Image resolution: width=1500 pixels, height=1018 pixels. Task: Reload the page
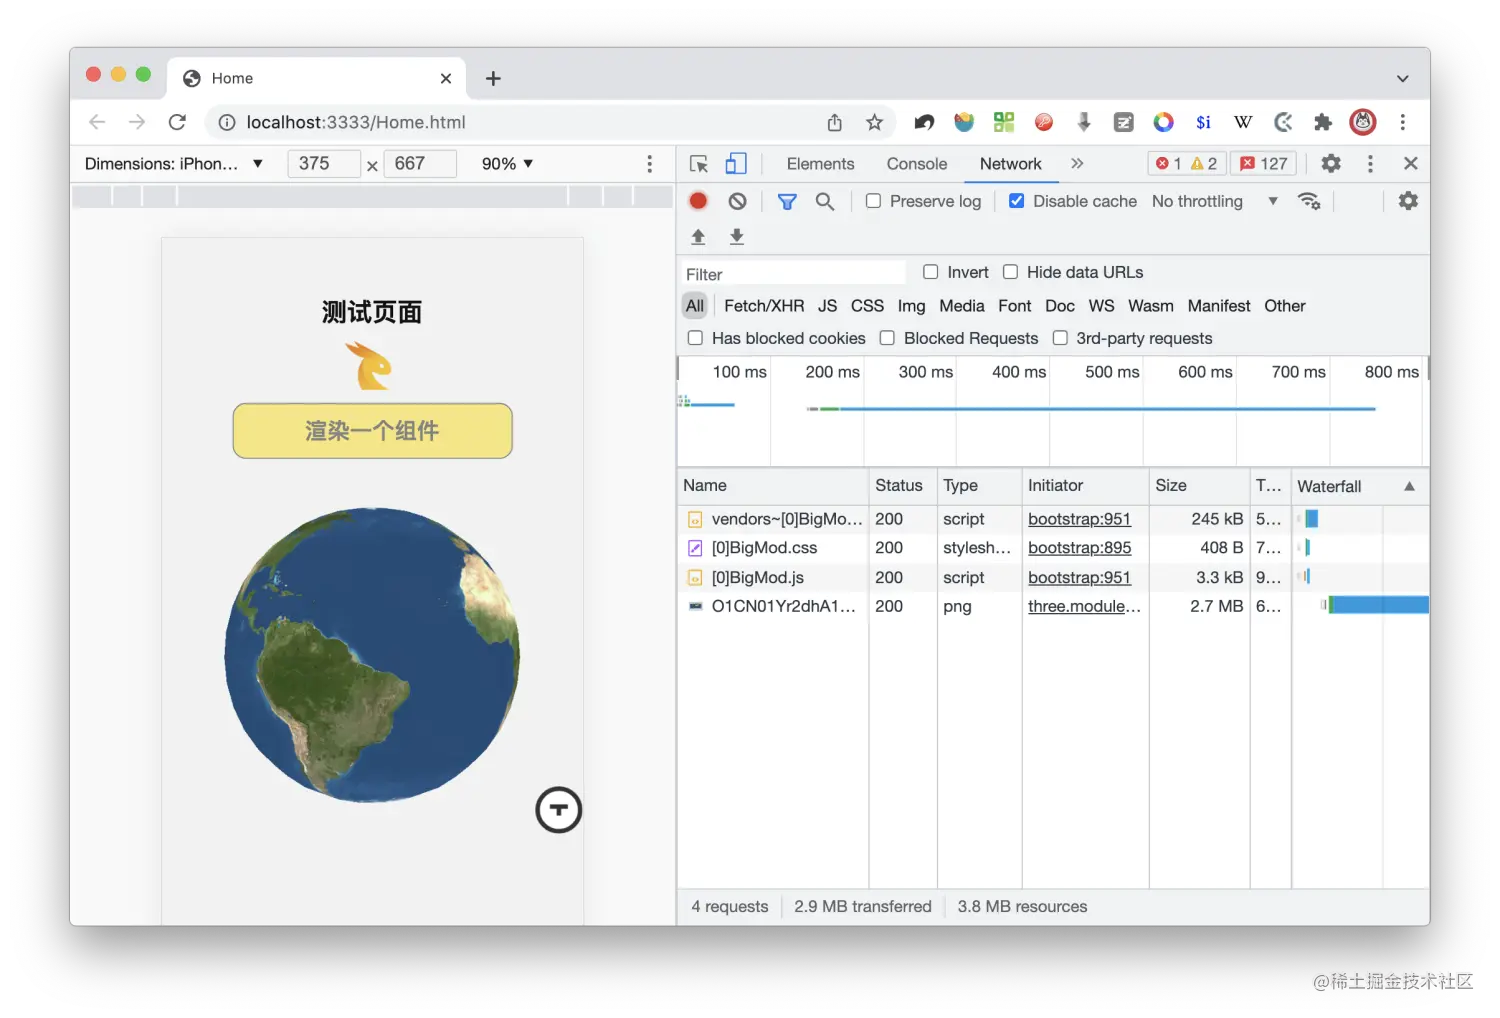click(x=177, y=122)
